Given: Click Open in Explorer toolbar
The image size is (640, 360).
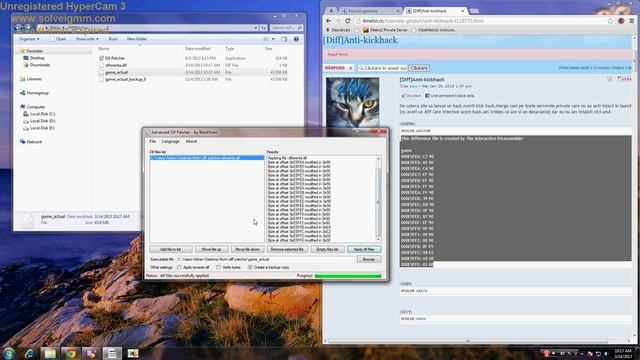Looking at the screenshot, I should pos(58,39).
